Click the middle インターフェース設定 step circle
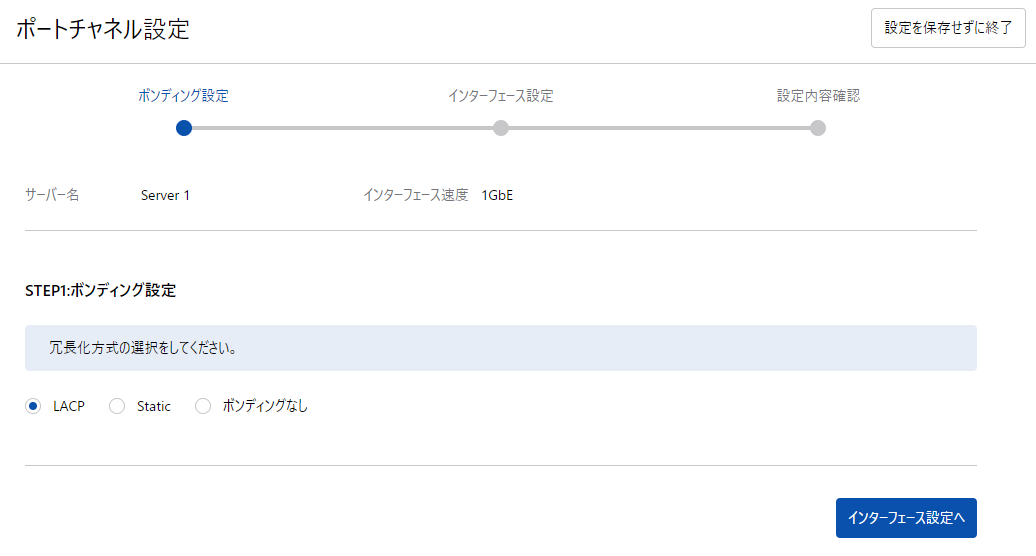Image resolution: width=1036 pixels, height=556 pixels. coord(501,128)
